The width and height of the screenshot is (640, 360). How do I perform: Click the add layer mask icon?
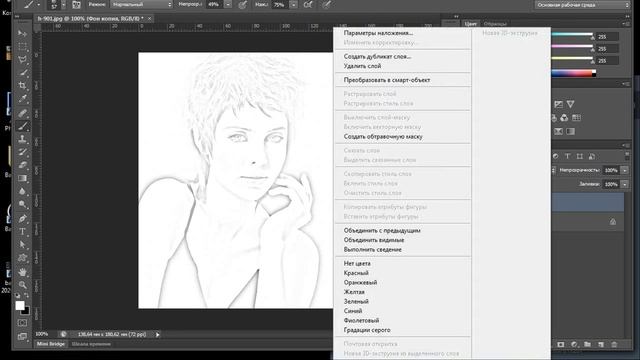click(561, 344)
